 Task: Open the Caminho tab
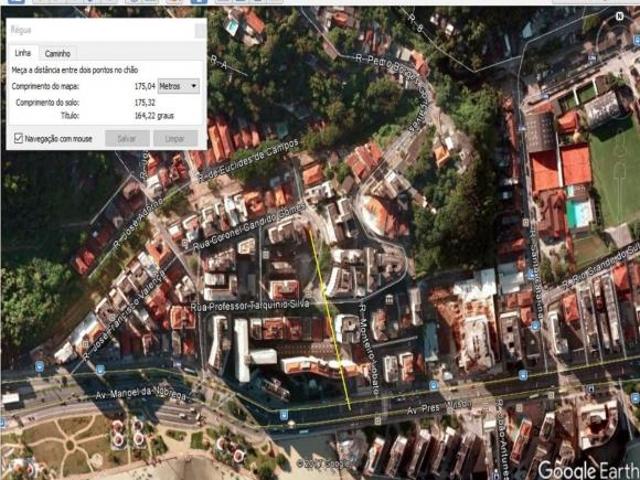pos(57,53)
